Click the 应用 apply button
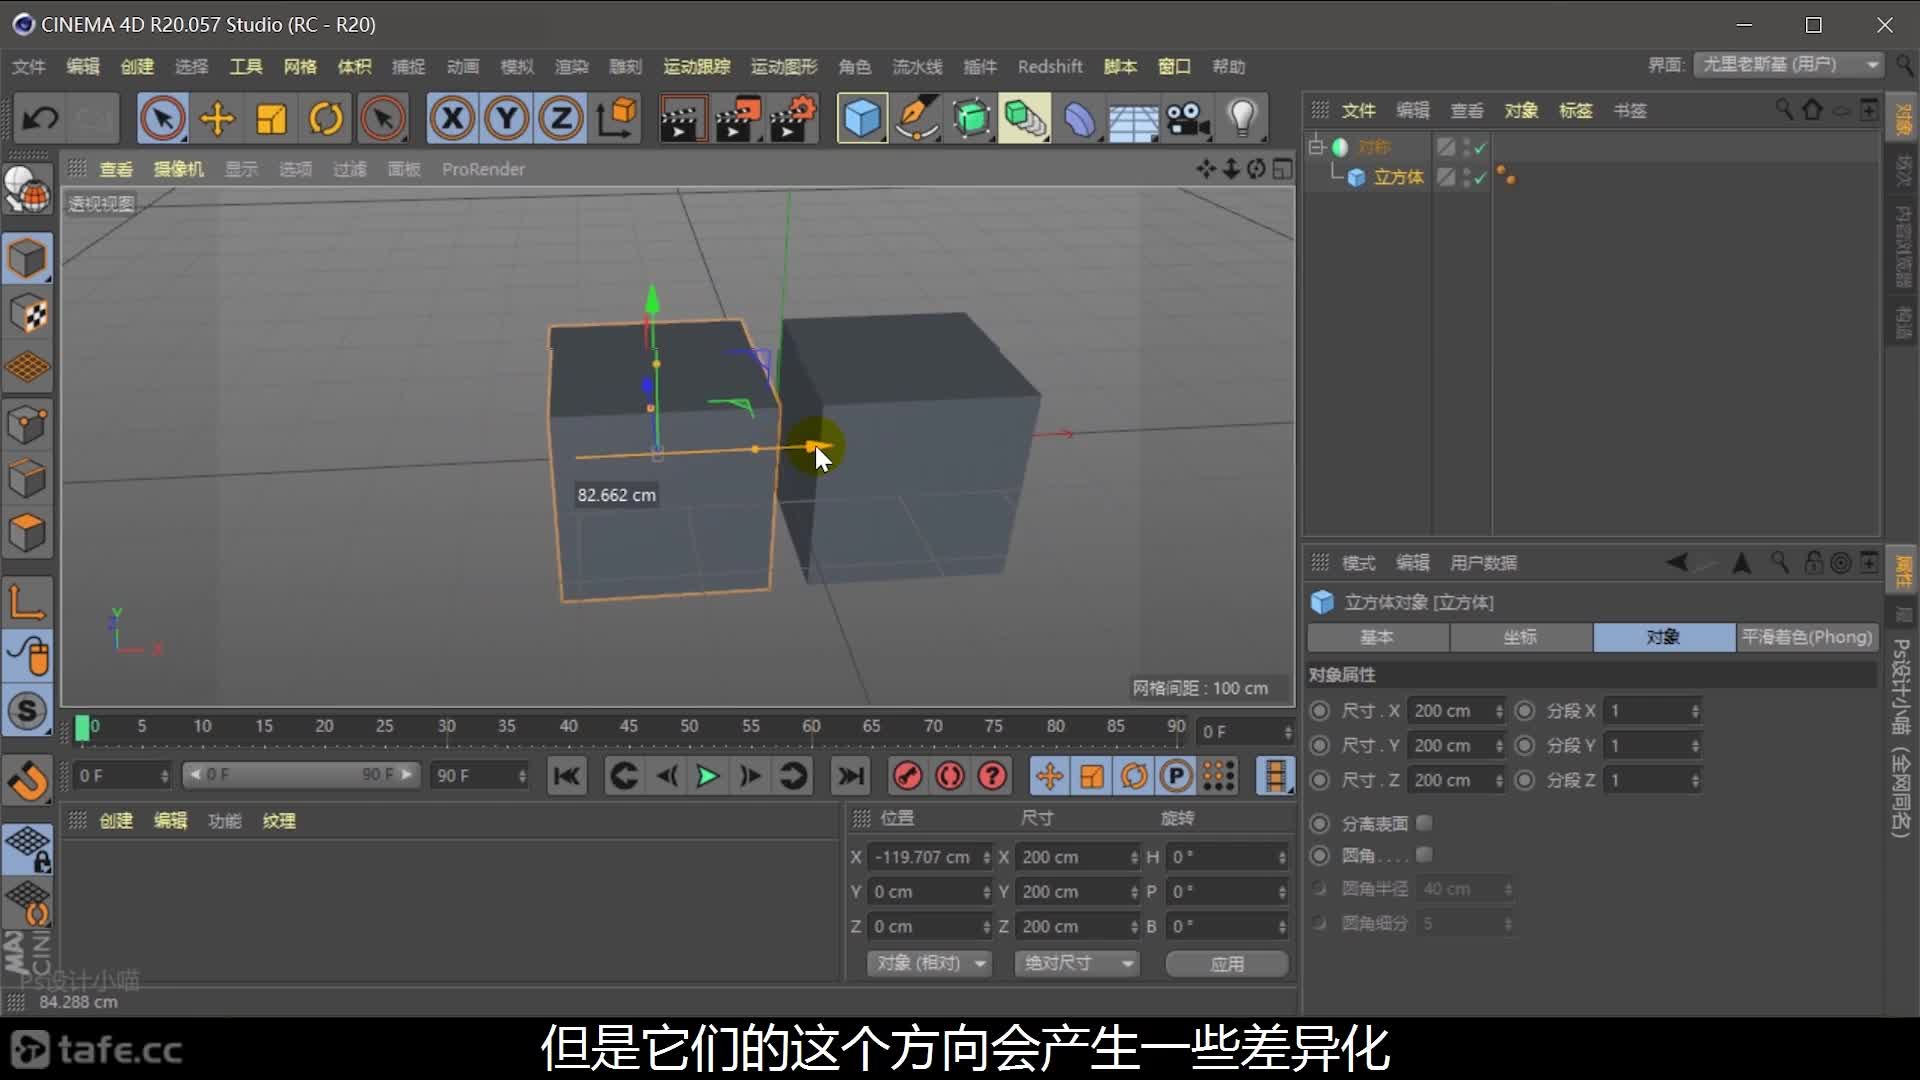Screen dimensions: 1920x1080 [x=1227, y=964]
